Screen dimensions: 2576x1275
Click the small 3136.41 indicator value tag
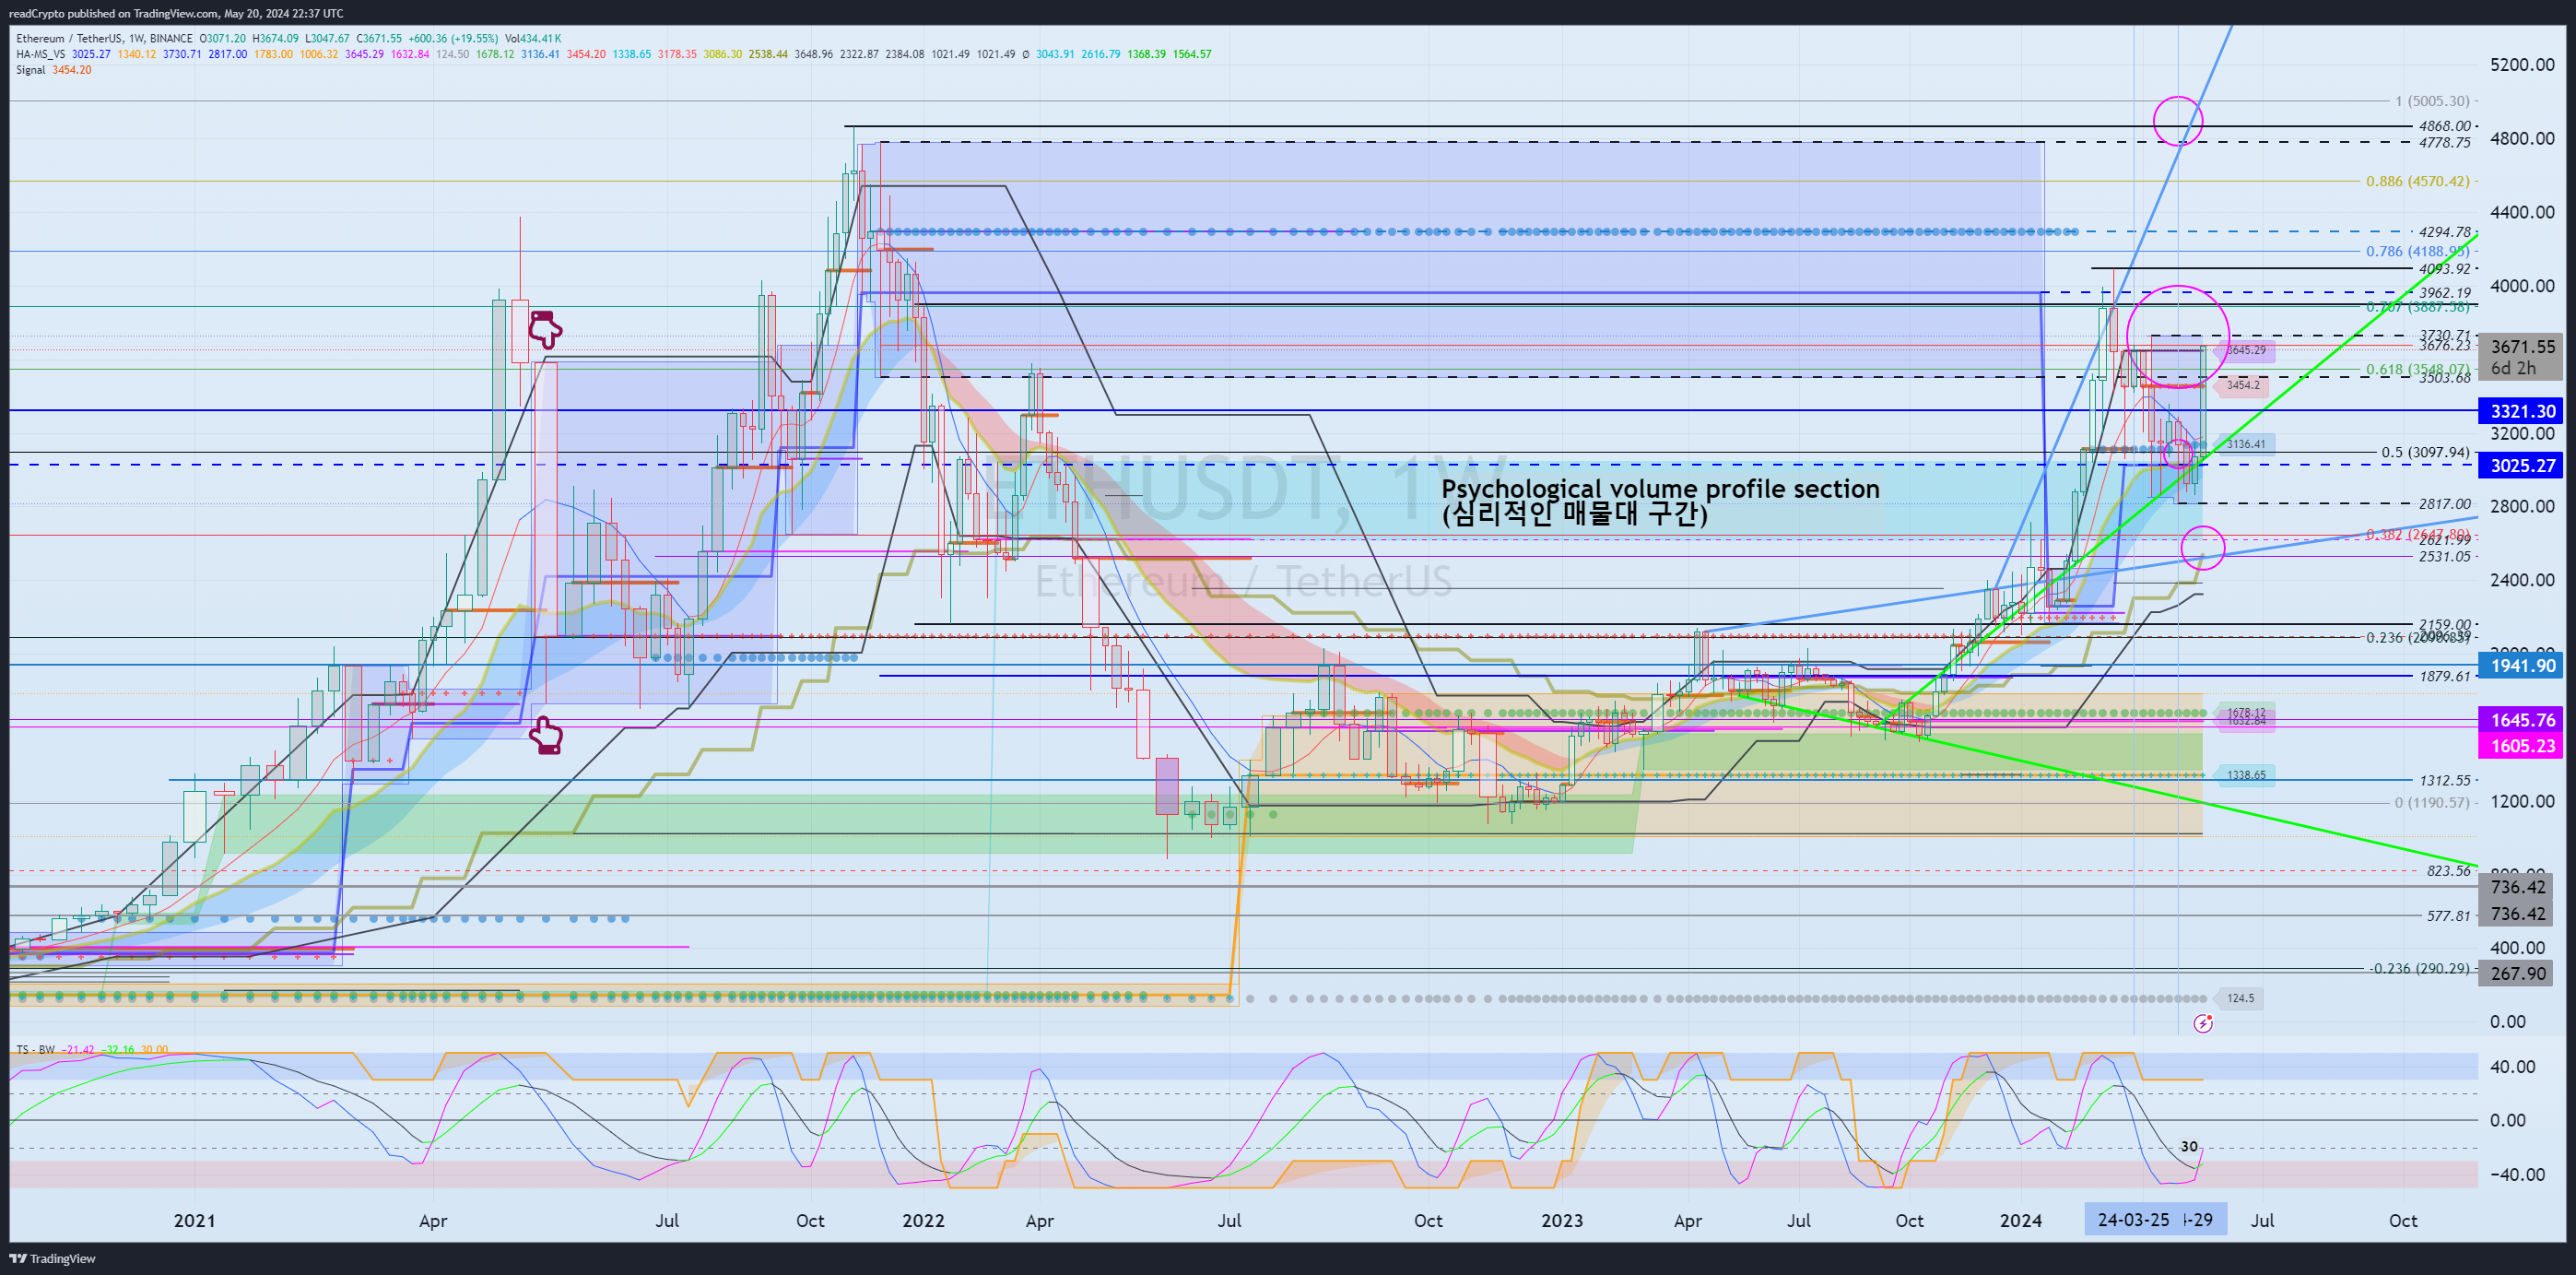[x=2246, y=444]
